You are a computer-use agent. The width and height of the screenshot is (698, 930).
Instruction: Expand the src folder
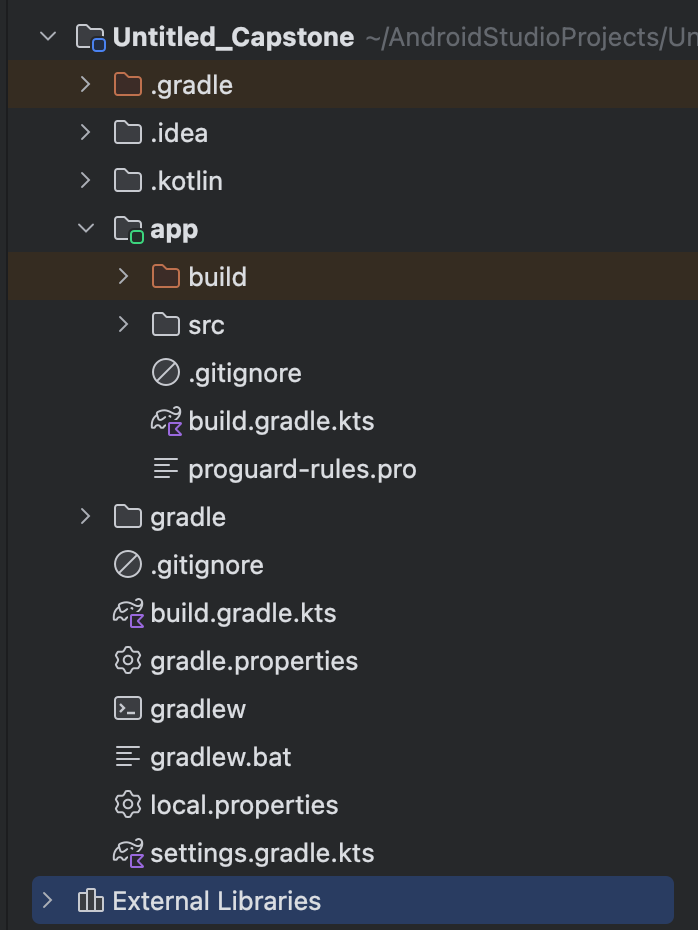coord(122,324)
